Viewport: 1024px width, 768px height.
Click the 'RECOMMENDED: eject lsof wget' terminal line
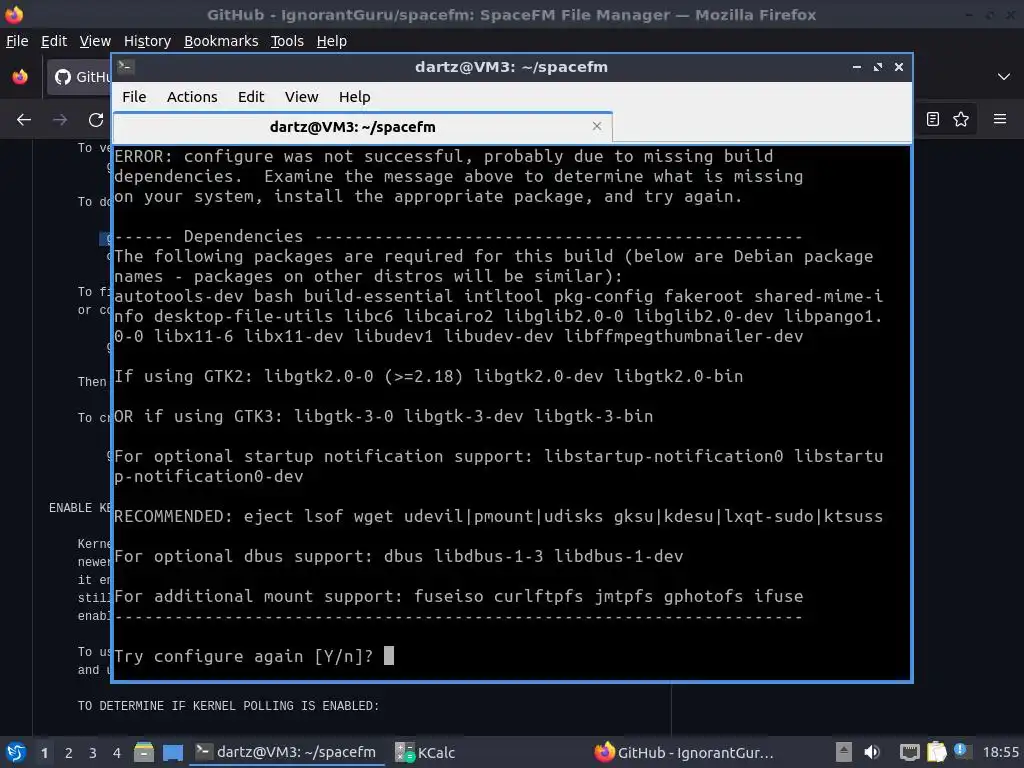[x=498, y=517]
